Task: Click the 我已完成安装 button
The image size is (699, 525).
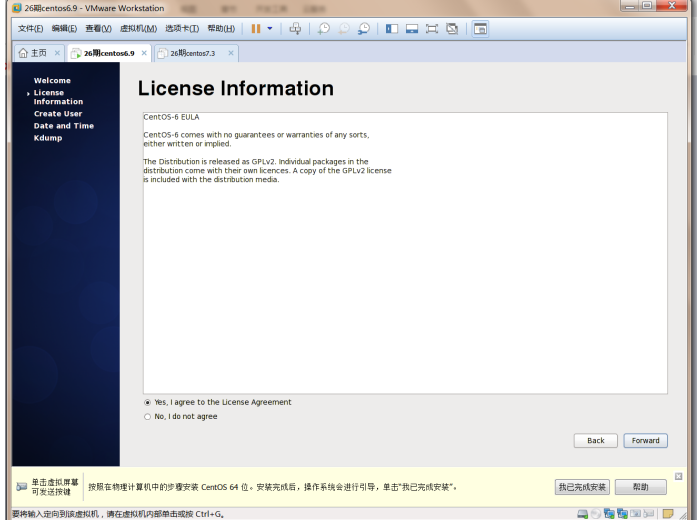Action: tap(582, 487)
